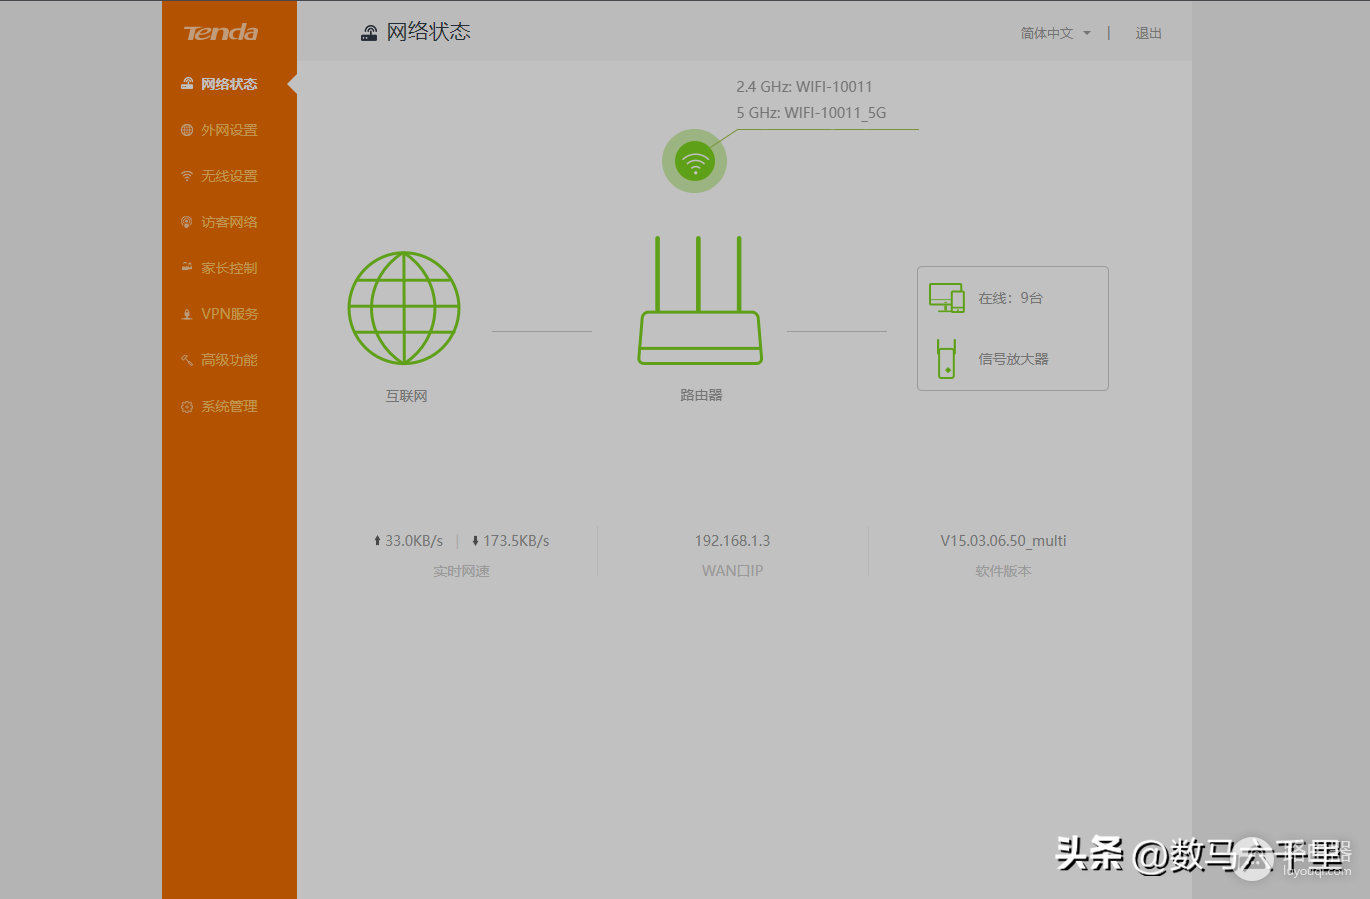
Task: Click the 2.4 GHz: WIFI-10011 label
Action: (804, 87)
